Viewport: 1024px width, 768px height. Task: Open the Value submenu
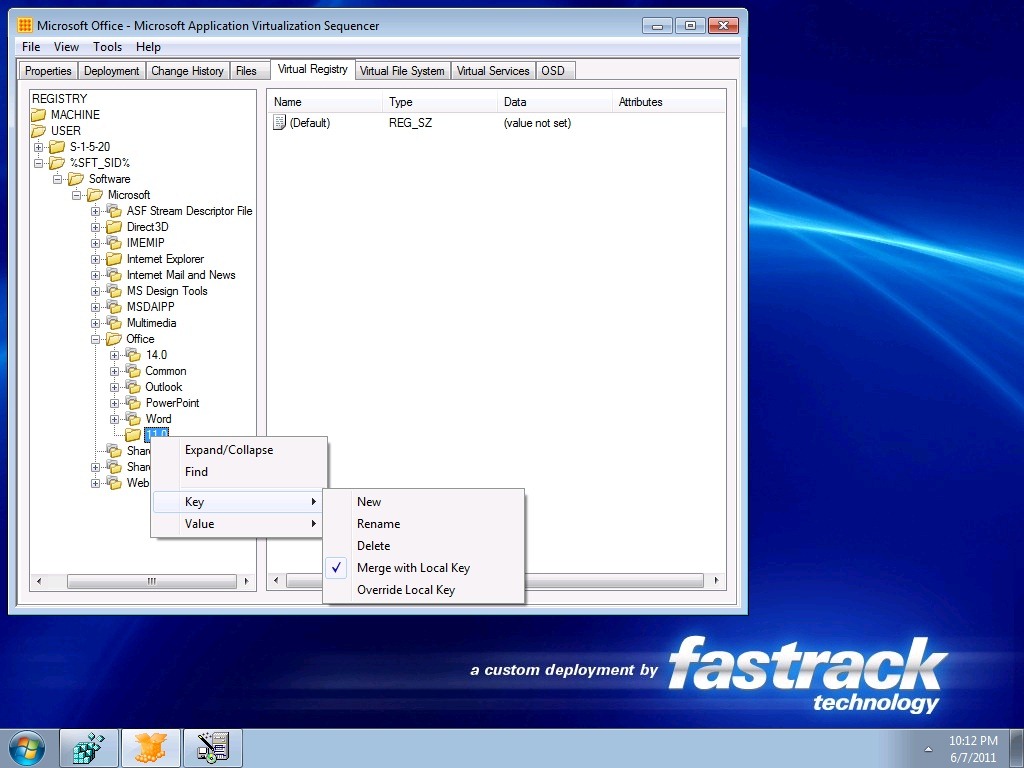pos(238,524)
